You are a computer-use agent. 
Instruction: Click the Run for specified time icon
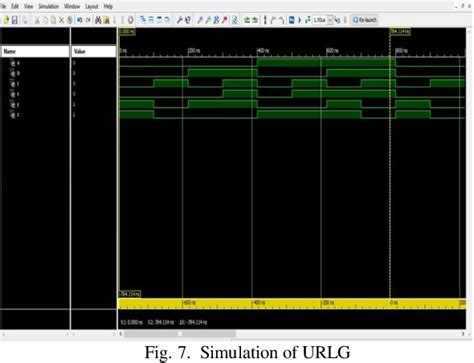click(308, 20)
